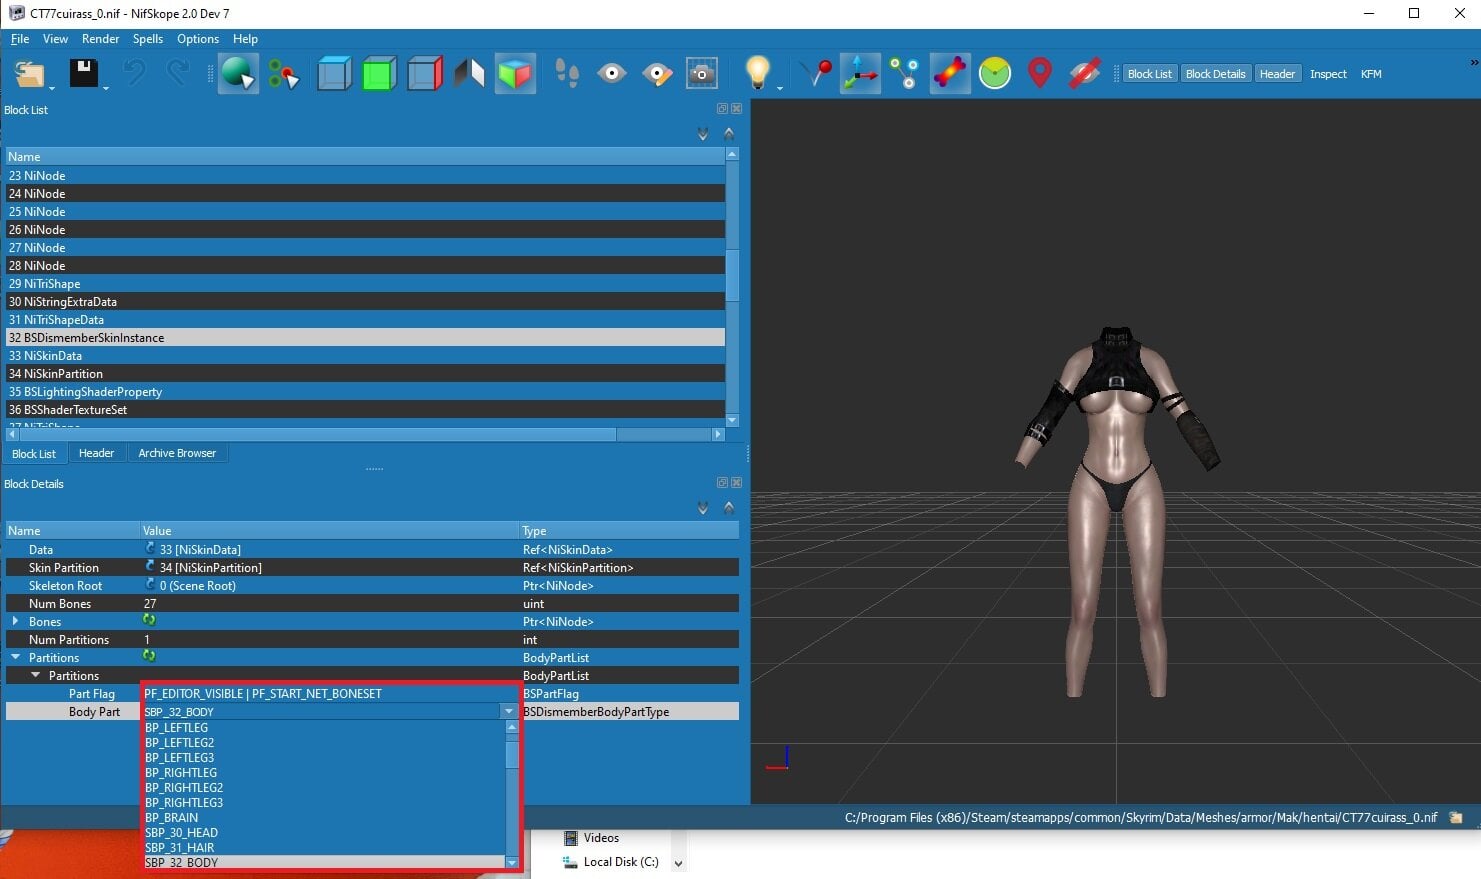Viewport: 1481px width, 879px height.
Task: Click the Undo arrow icon
Action: point(135,73)
